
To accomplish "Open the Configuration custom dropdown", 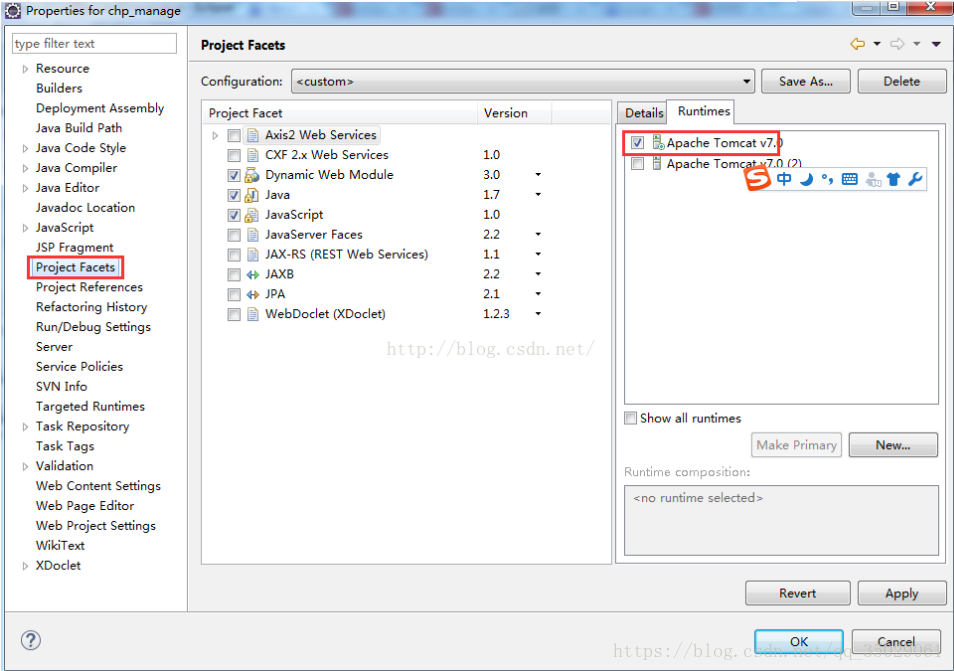I will pos(523,82).
